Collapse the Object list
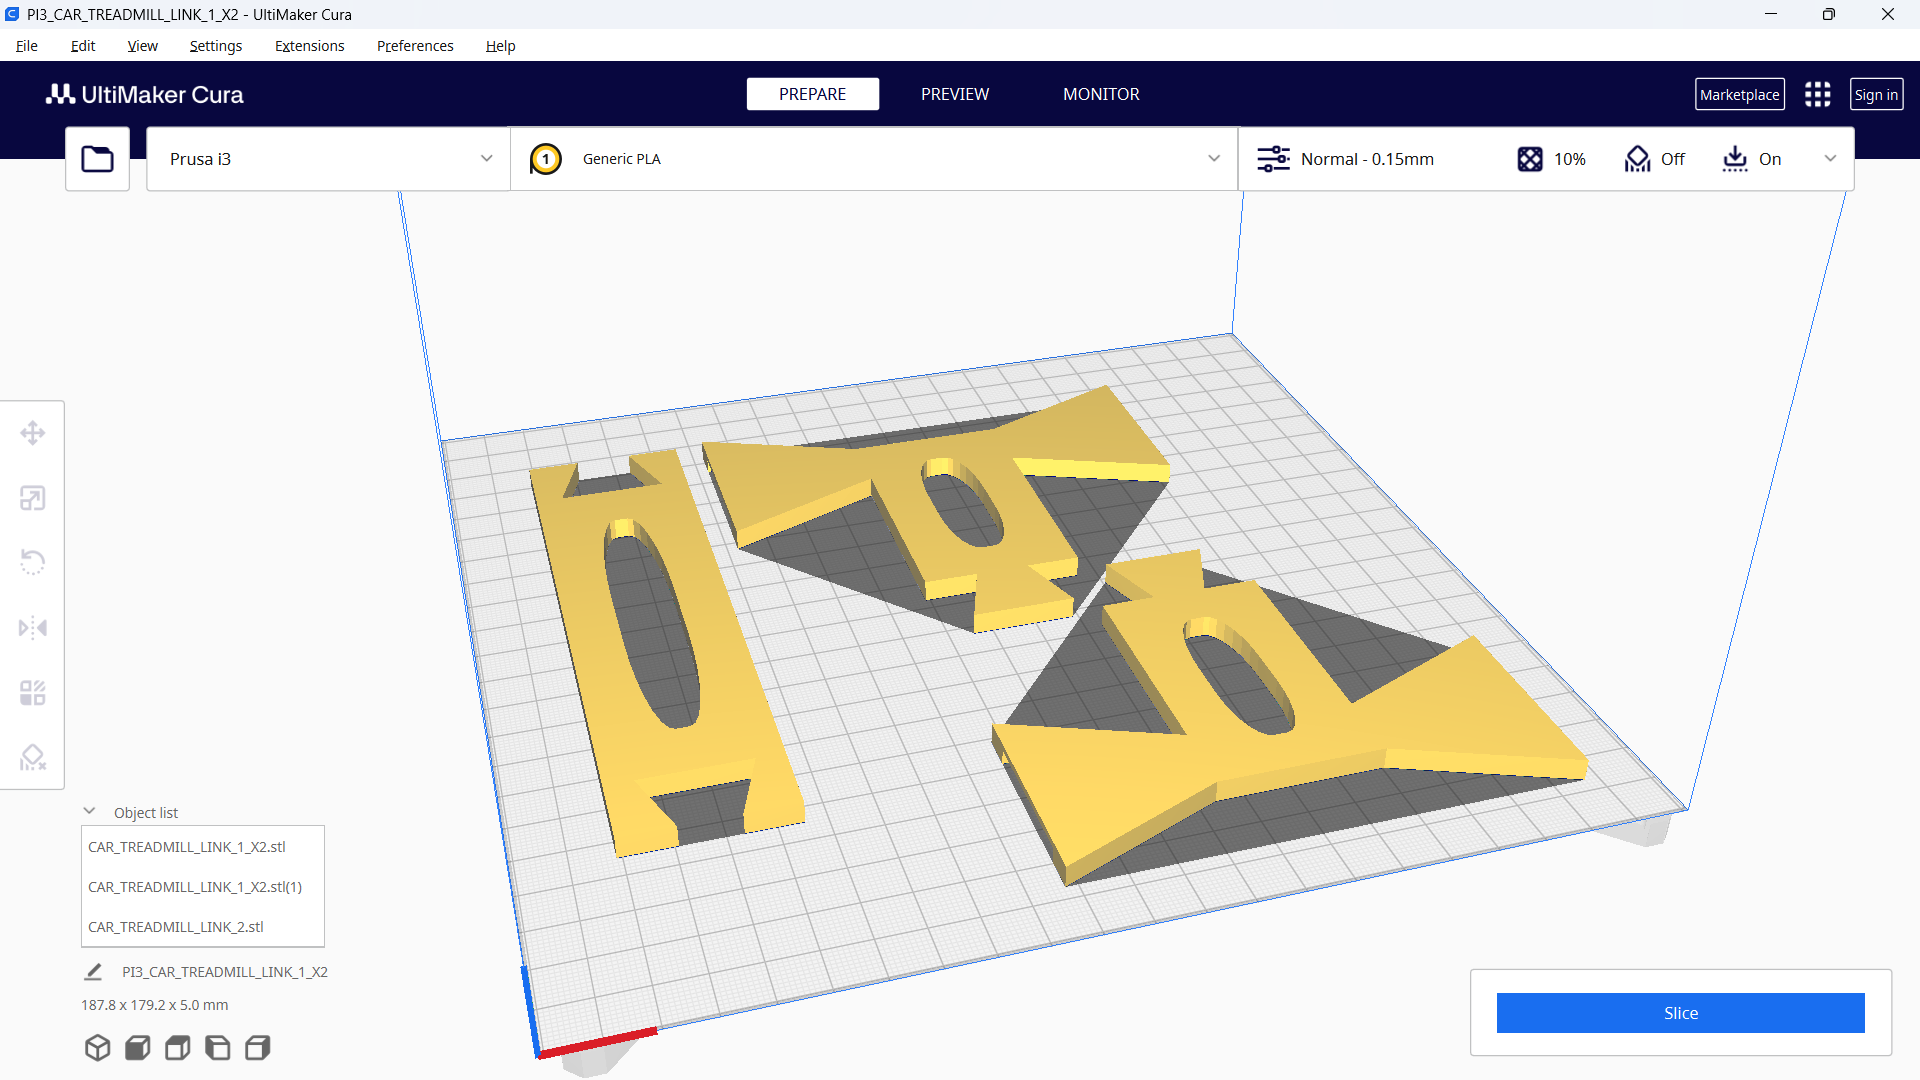The width and height of the screenshot is (1920, 1080). pos(89,811)
